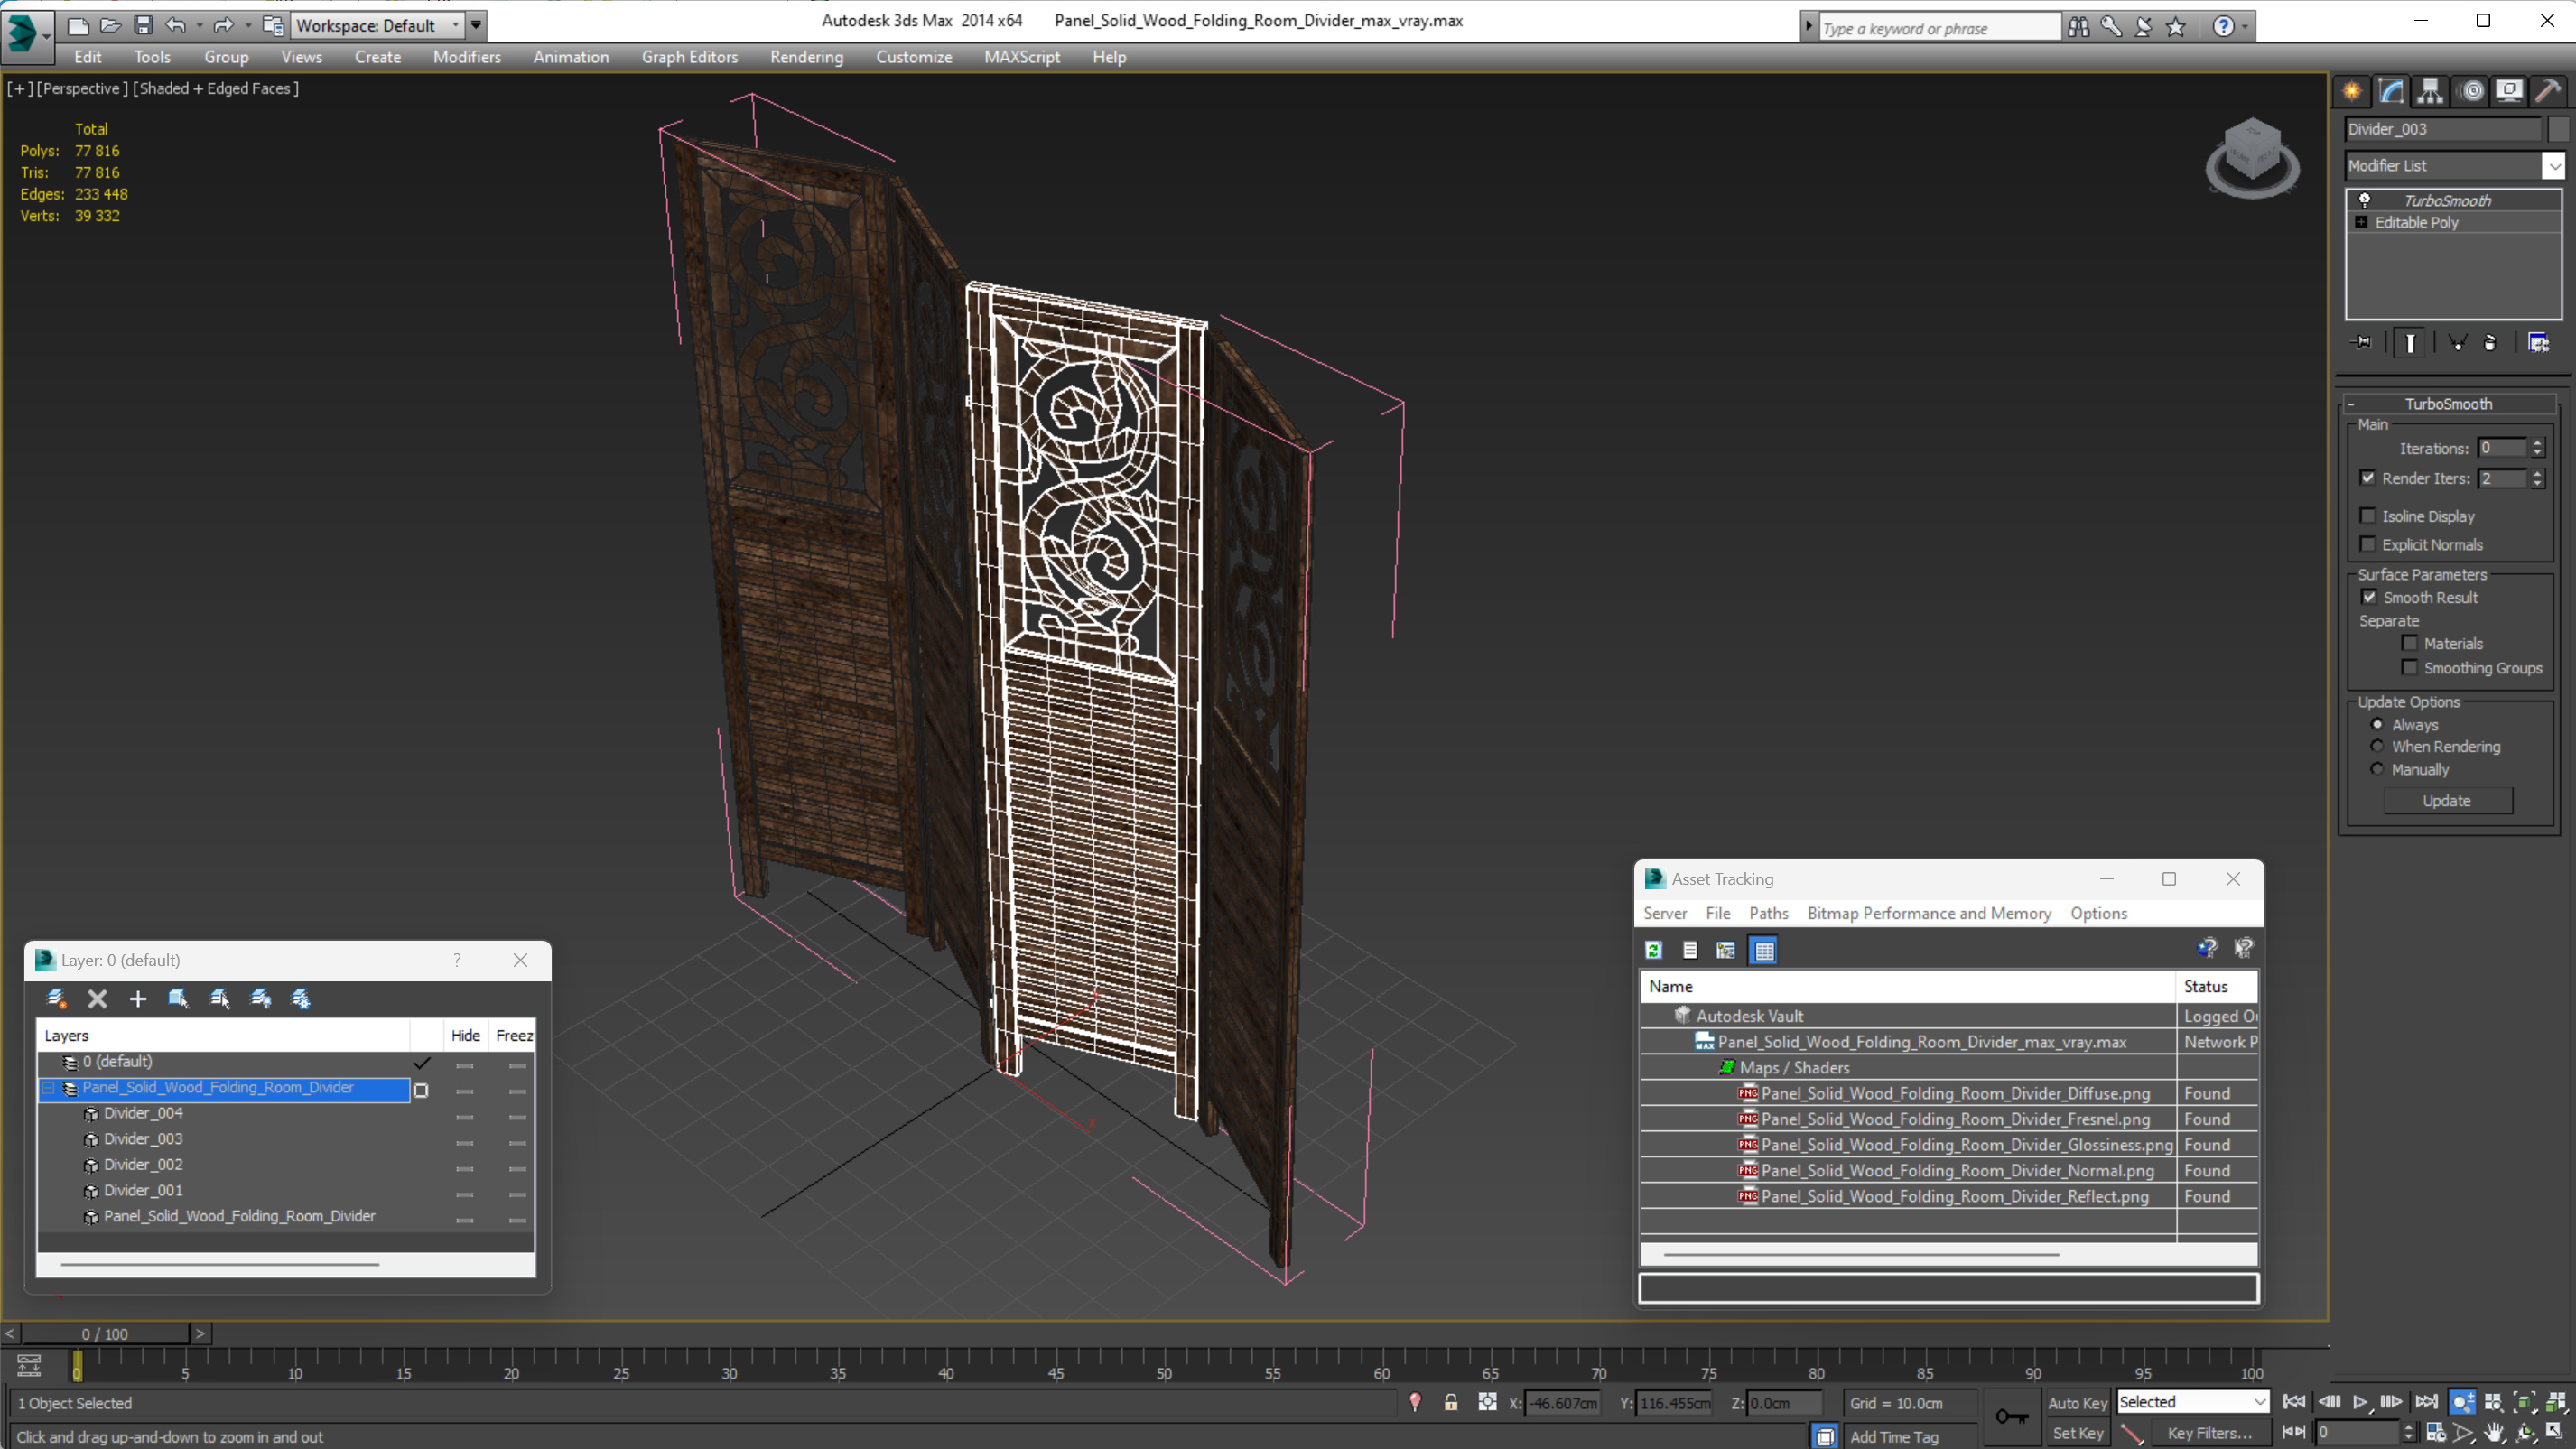Click Configure Modifier Sets icon
2576x1449 pixels.
click(2539, 343)
